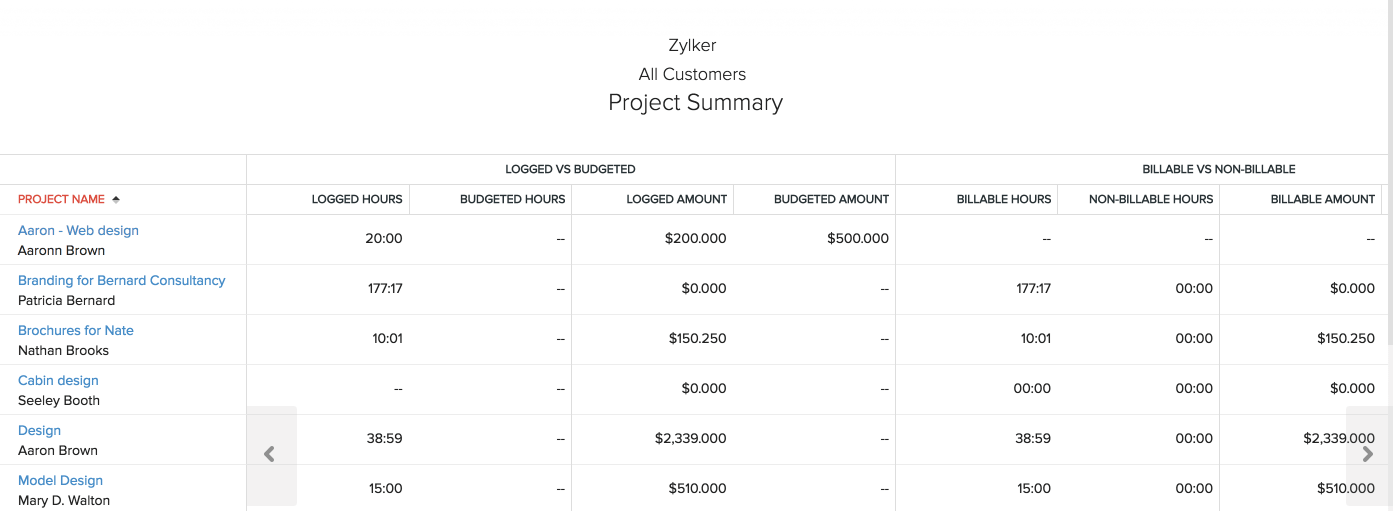The width and height of the screenshot is (1393, 511).
Task: Click the Project Summary report title
Action: [x=695, y=102]
